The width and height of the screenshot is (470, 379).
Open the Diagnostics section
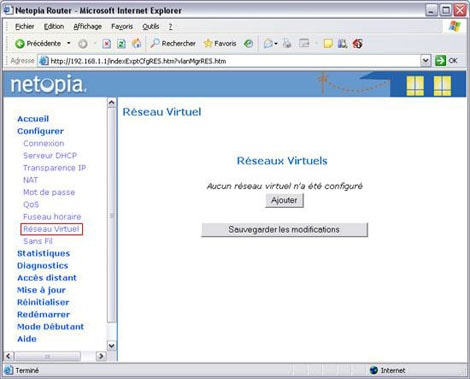click(43, 266)
